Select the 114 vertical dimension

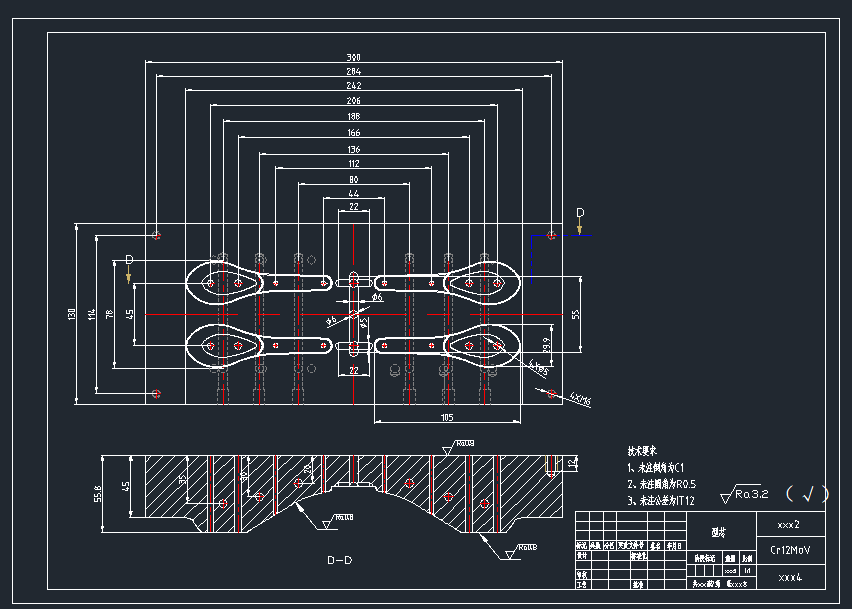pyautogui.click(x=91, y=314)
